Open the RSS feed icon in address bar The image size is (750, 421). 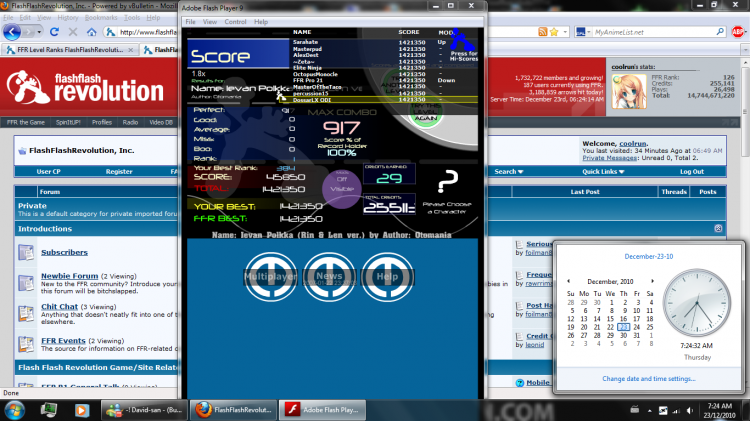coord(542,32)
